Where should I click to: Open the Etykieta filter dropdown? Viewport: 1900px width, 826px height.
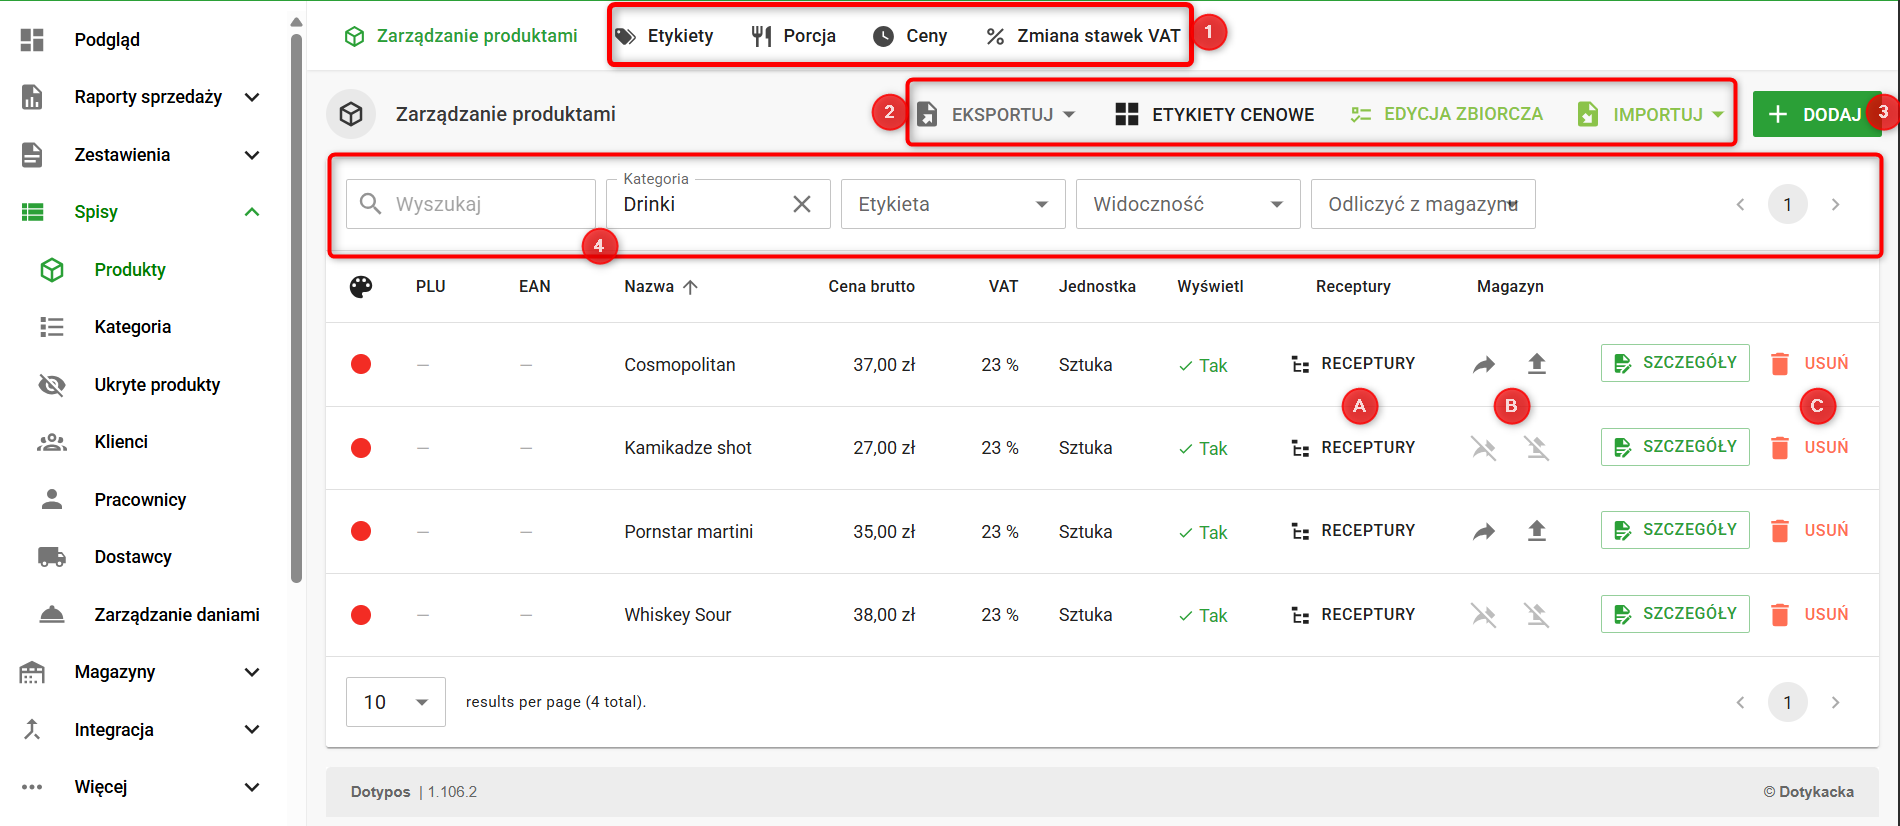click(x=952, y=204)
